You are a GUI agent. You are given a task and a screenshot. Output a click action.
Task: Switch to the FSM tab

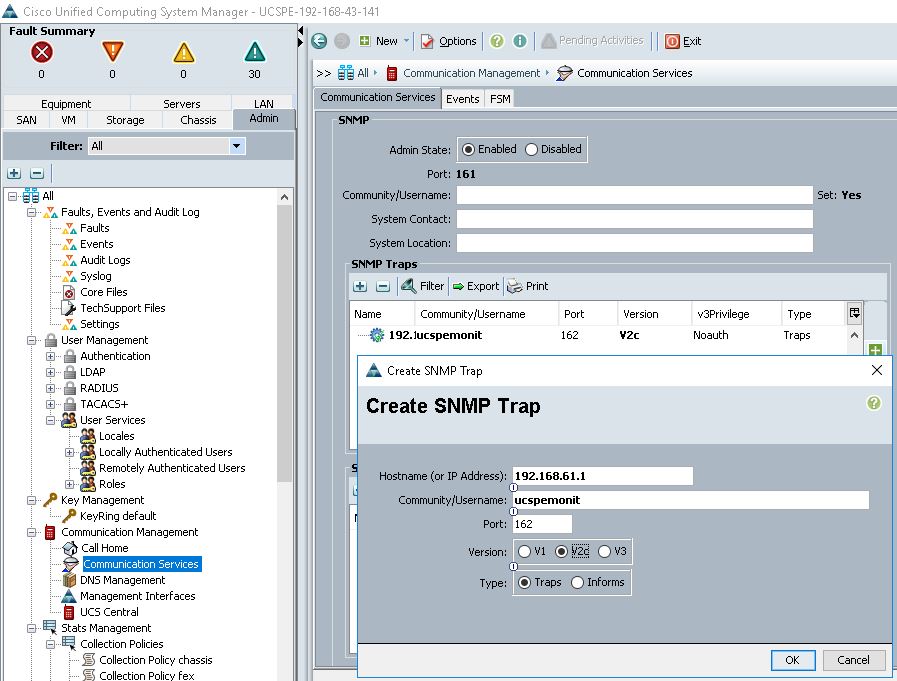(499, 98)
